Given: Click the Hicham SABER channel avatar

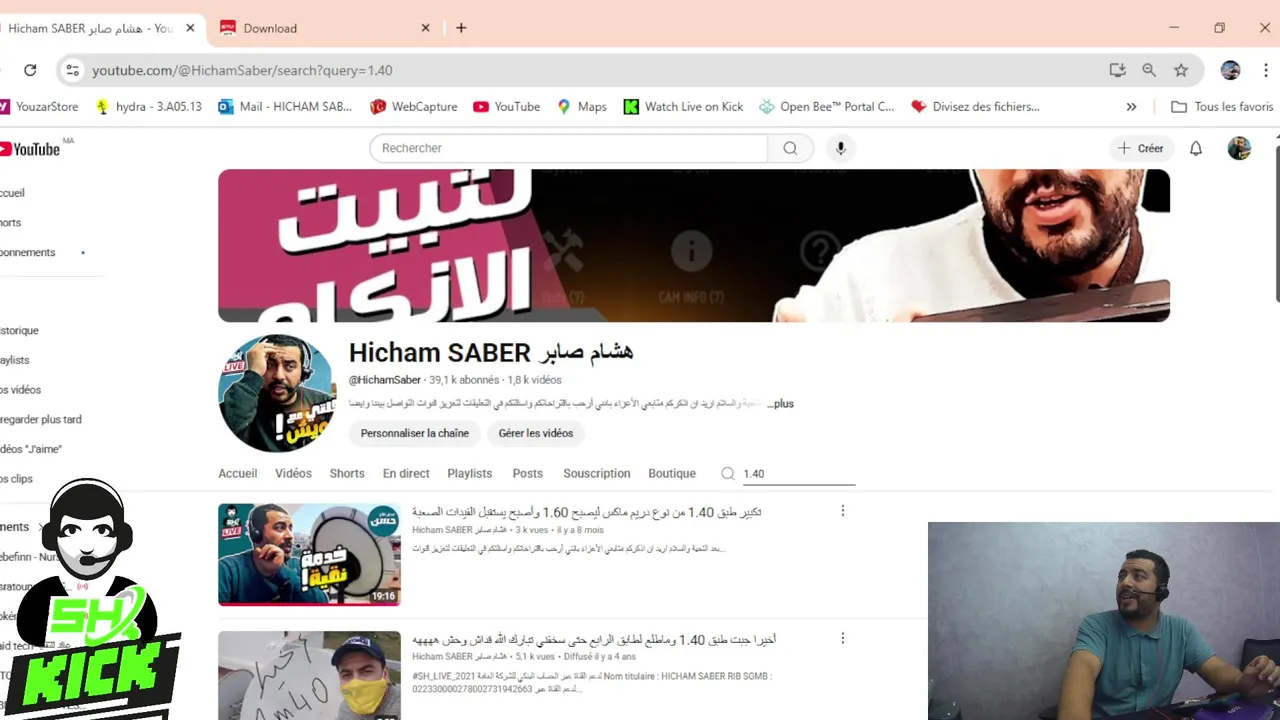Looking at the screenshot, I should point(277,393).
